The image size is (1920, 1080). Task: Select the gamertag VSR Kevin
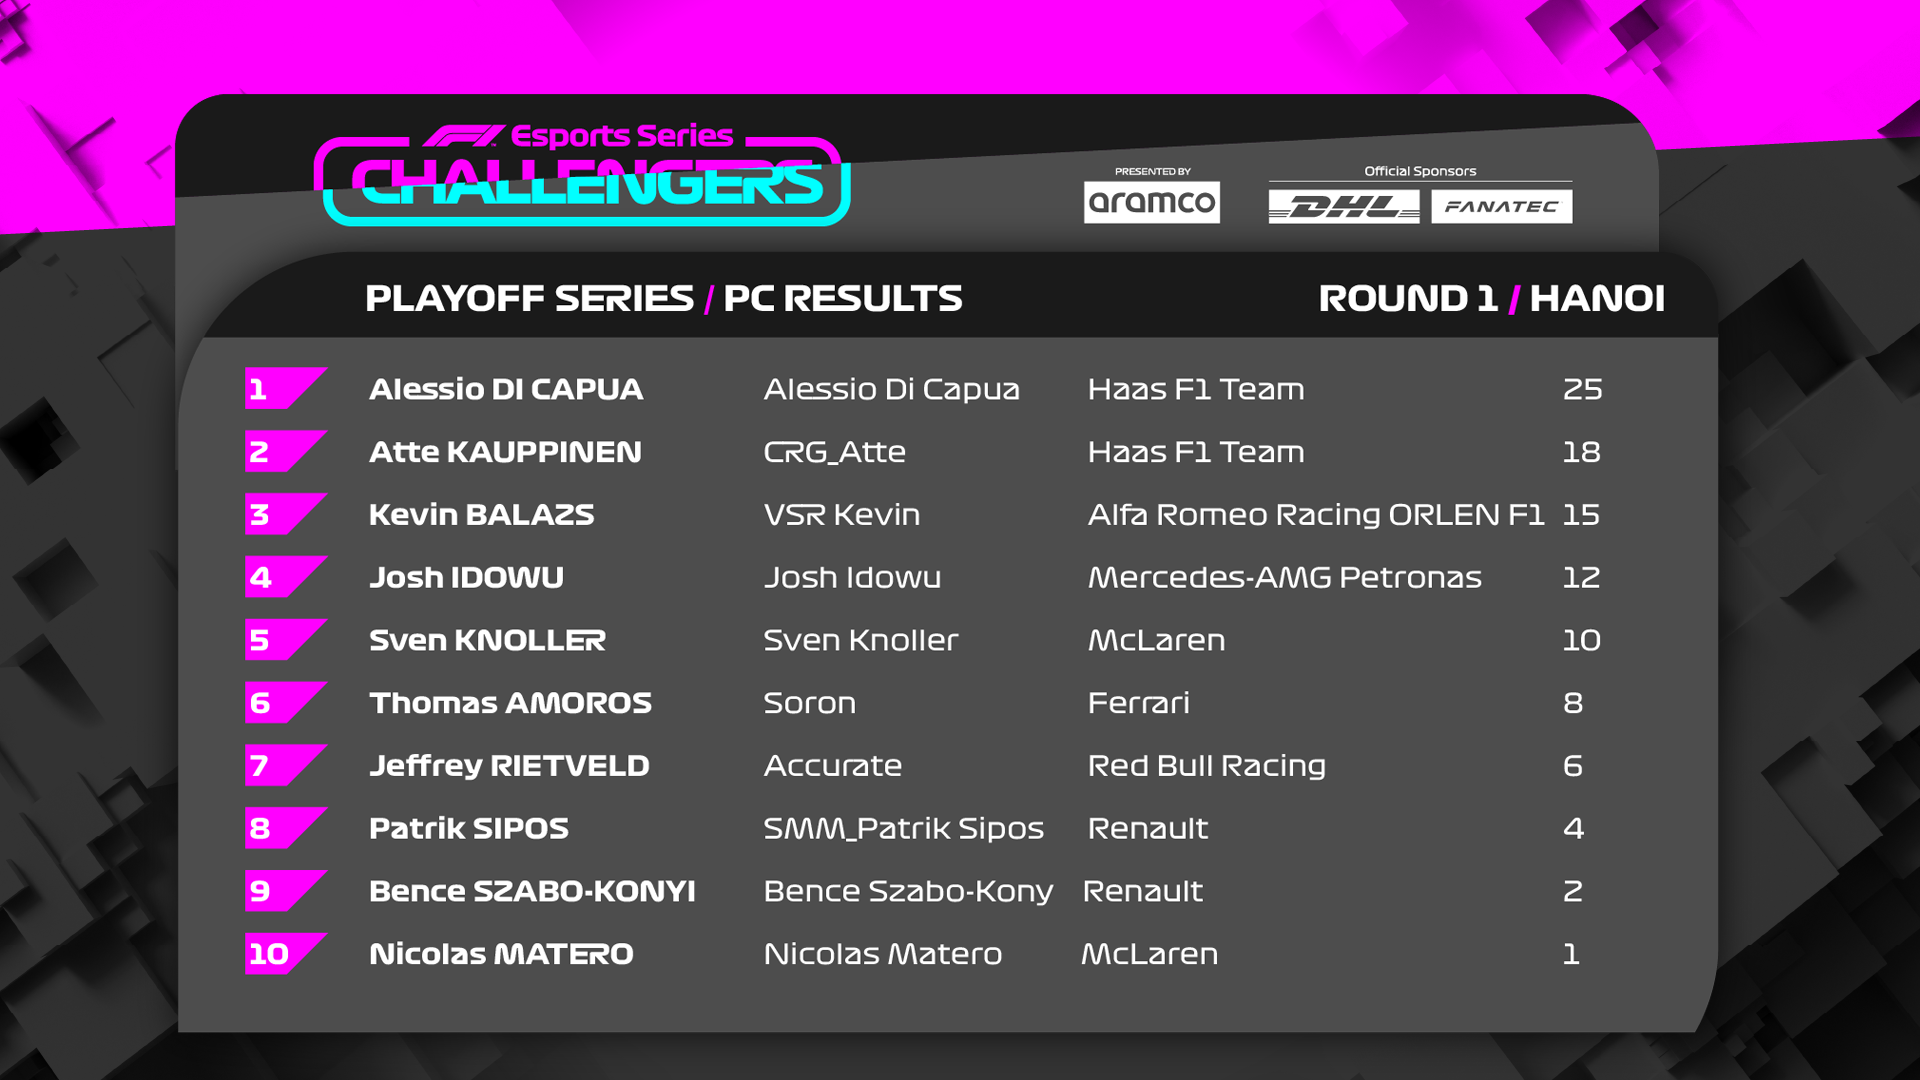pyautogui.click(x=842, y=515)
